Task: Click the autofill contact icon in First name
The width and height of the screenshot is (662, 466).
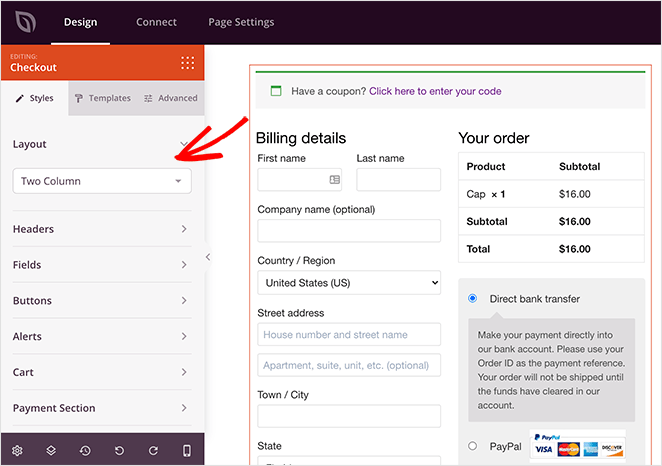Action: pyautogui.click(x=334, y=180)
